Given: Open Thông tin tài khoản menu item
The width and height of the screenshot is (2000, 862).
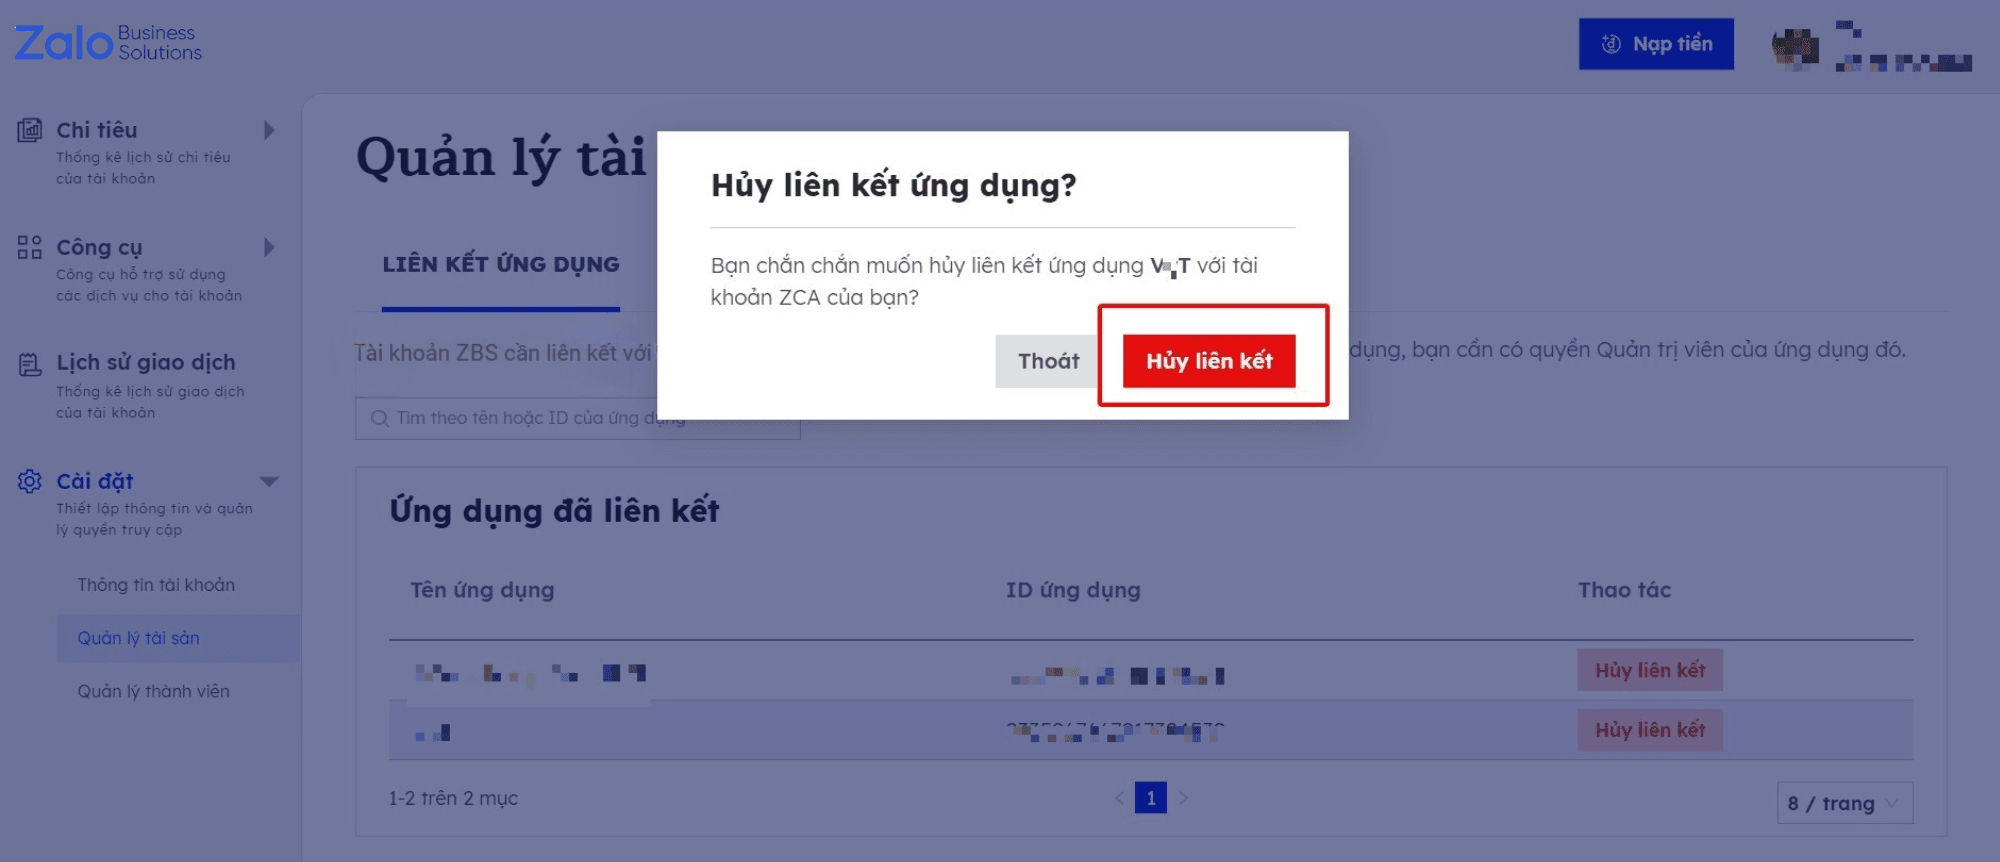Looking at the screenshot, I should click(156, 585).
